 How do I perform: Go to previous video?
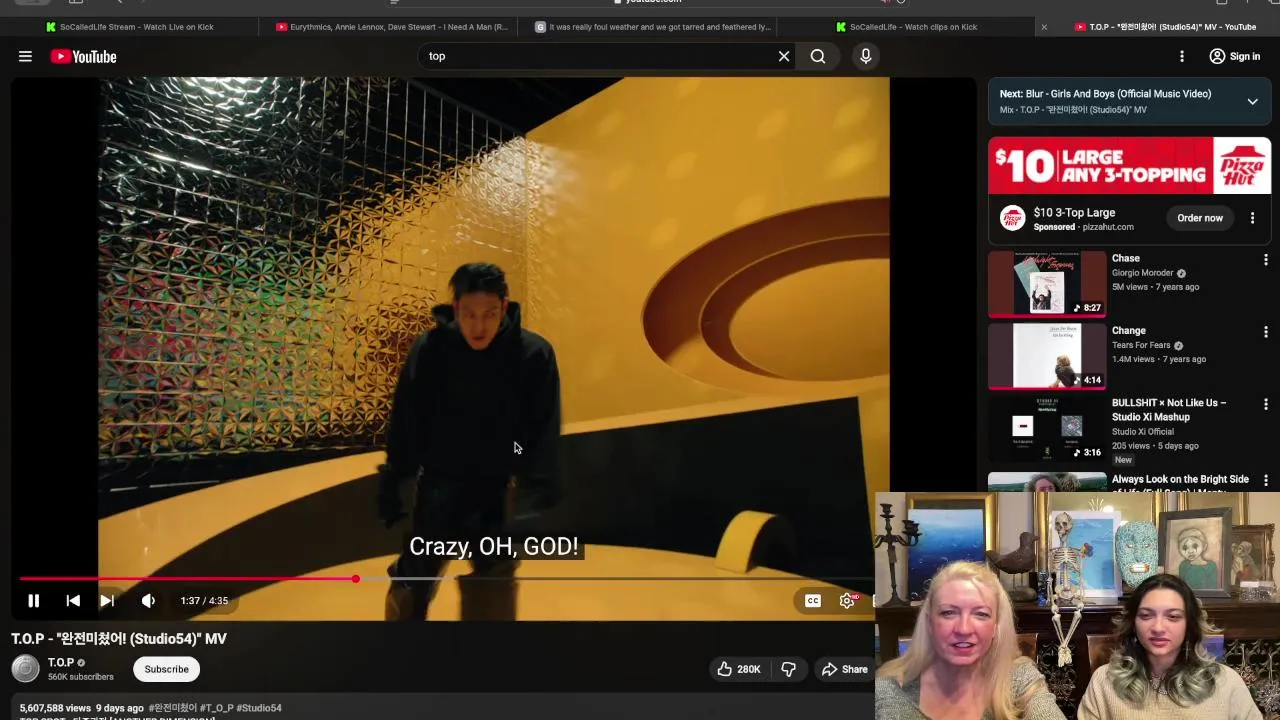point(73,600)
